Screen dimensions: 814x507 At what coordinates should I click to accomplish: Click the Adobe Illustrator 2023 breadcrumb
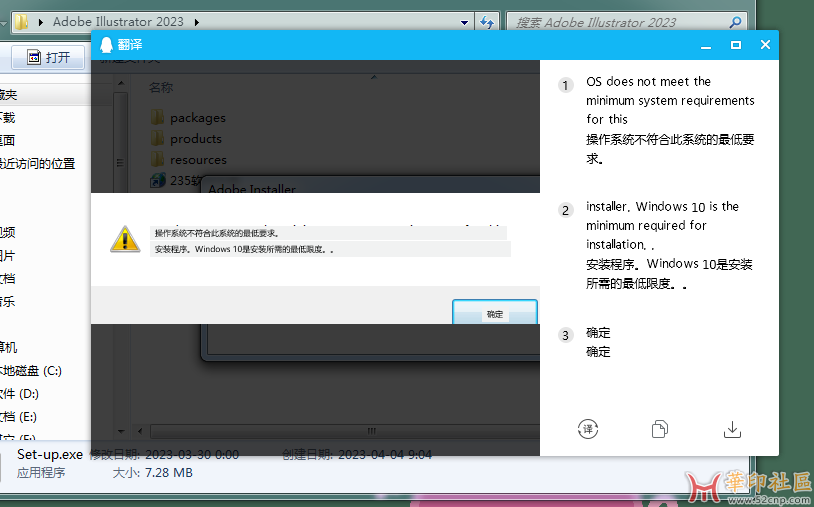pos(119,22)
